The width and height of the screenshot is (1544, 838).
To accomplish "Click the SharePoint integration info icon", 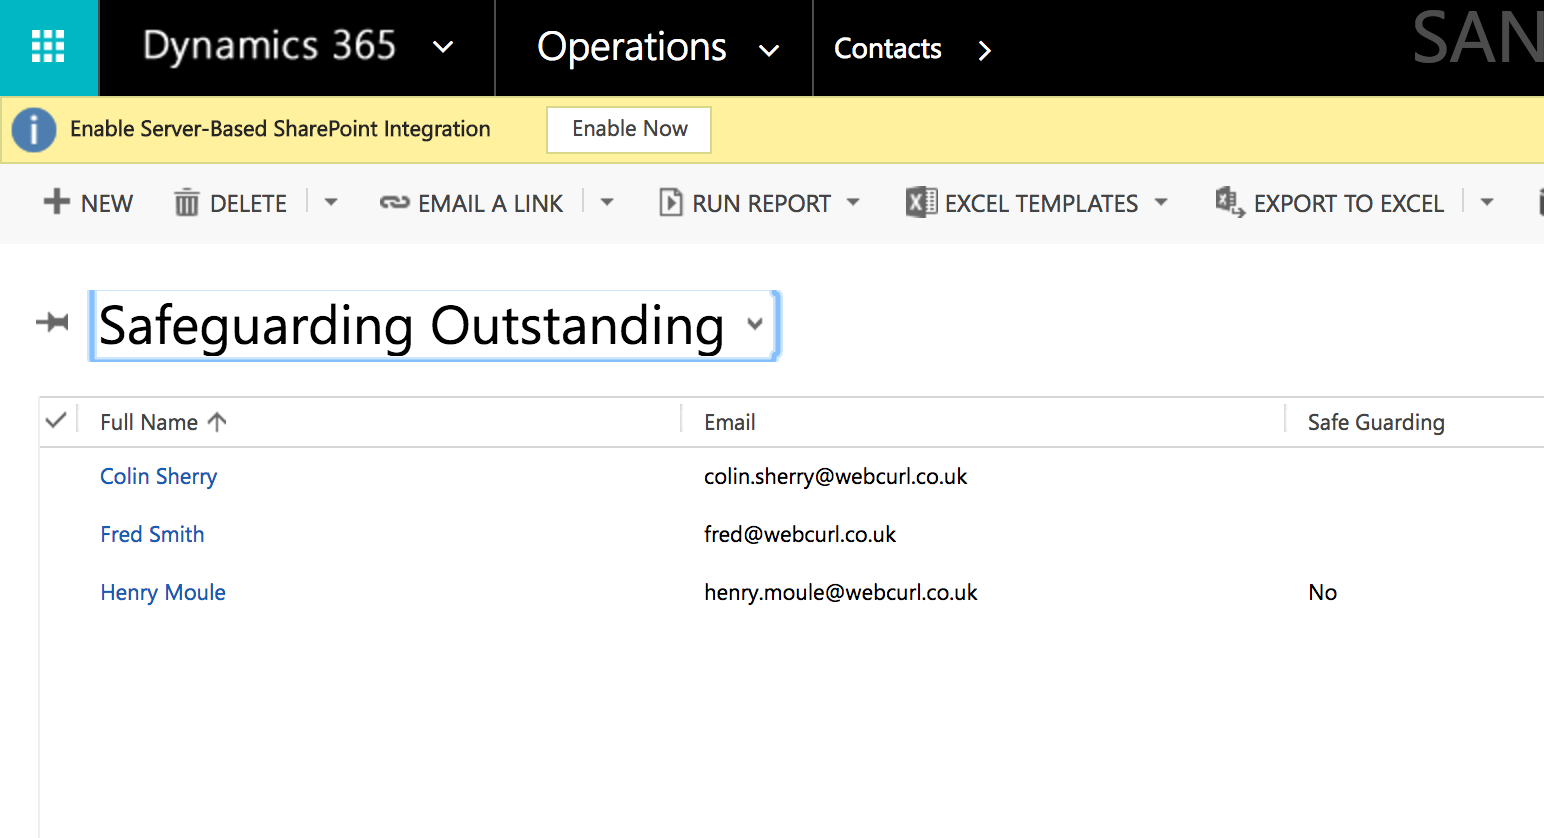I will pyautogui.click(x=33, y=129).
